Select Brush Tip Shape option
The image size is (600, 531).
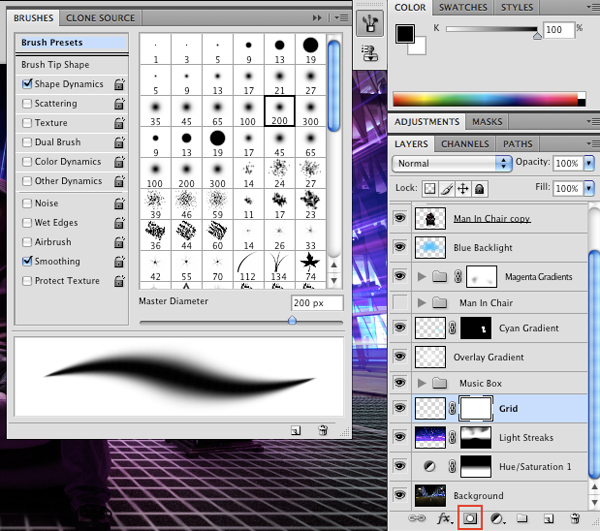54,65
